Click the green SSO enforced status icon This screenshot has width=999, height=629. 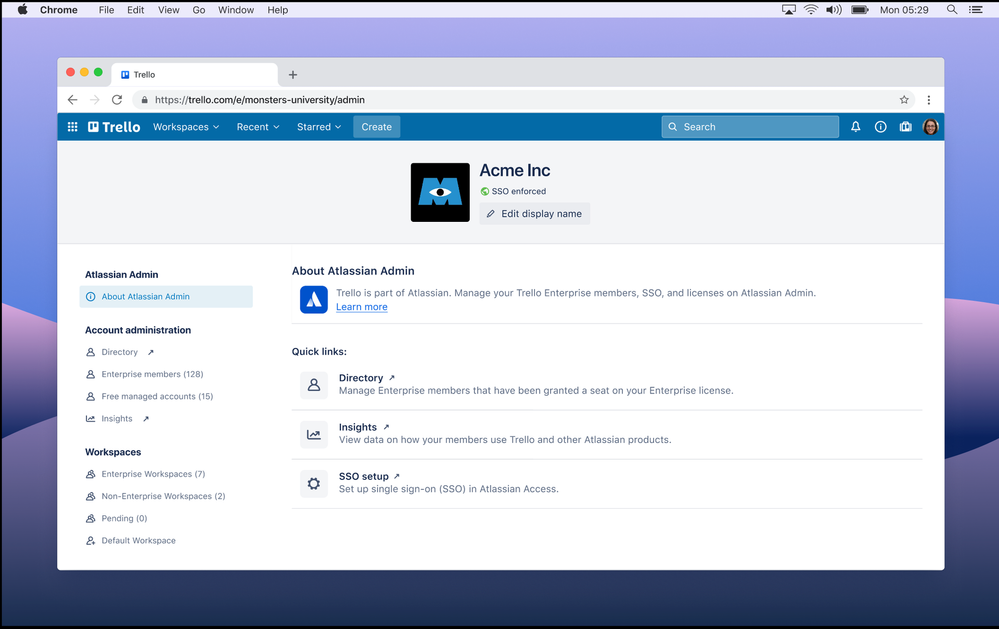485,191
